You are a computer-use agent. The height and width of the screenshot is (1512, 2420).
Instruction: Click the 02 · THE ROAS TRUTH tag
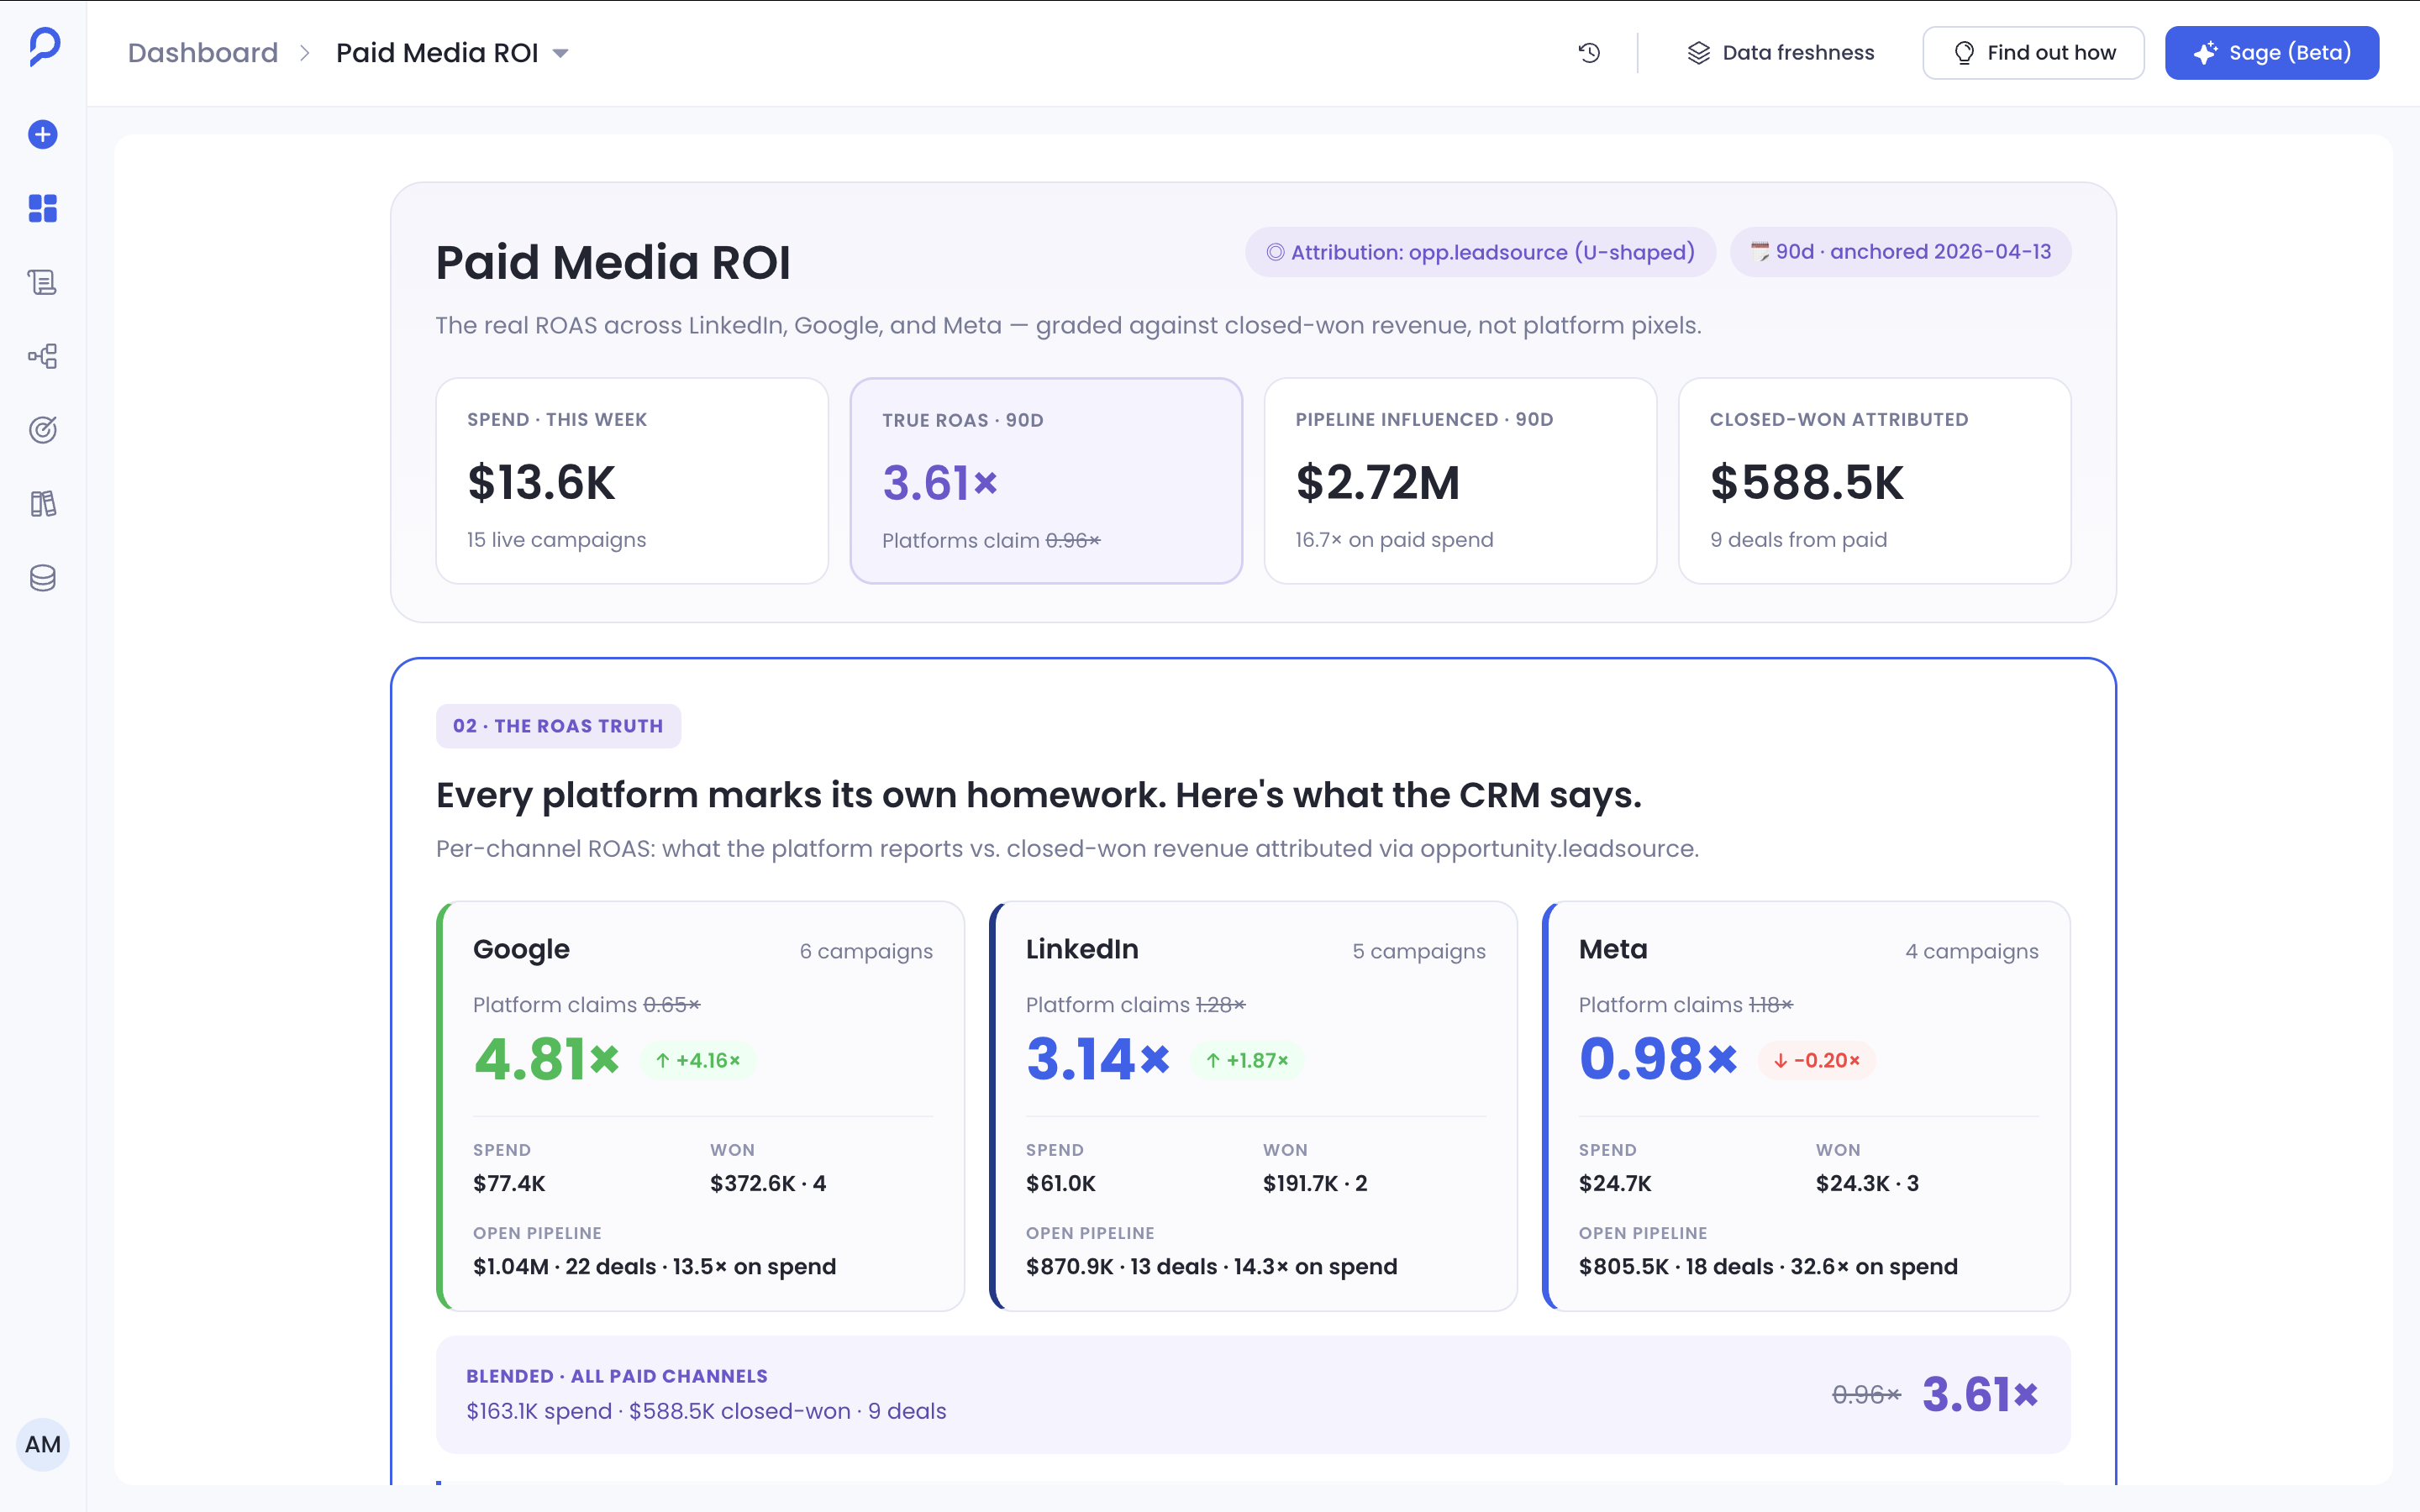pyautogui.click(x=558, y=726)
